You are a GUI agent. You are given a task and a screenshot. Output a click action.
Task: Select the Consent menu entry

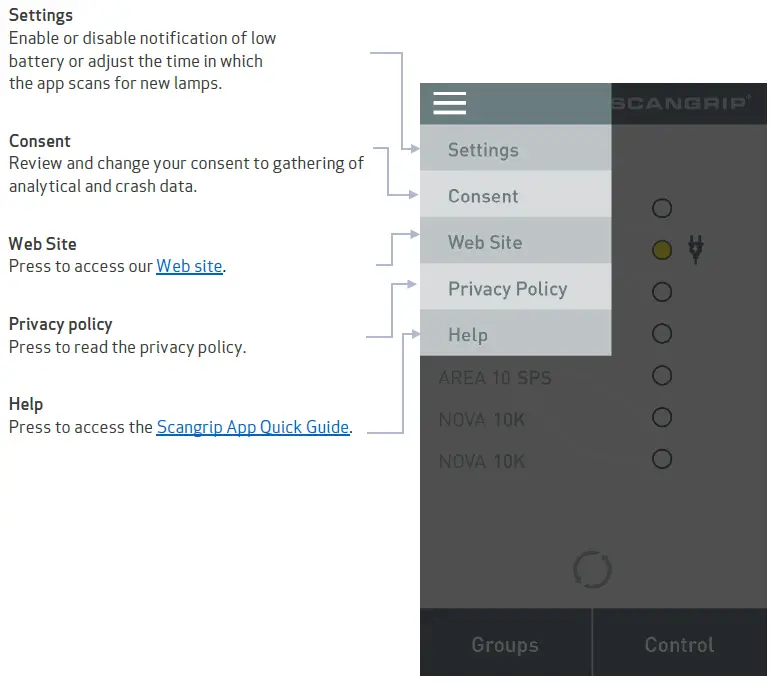515,194
